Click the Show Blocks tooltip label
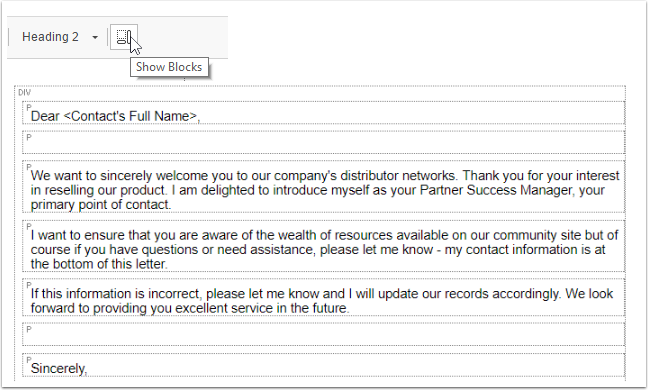This screenshot has width=648, height=390. [x=169, y=67]
